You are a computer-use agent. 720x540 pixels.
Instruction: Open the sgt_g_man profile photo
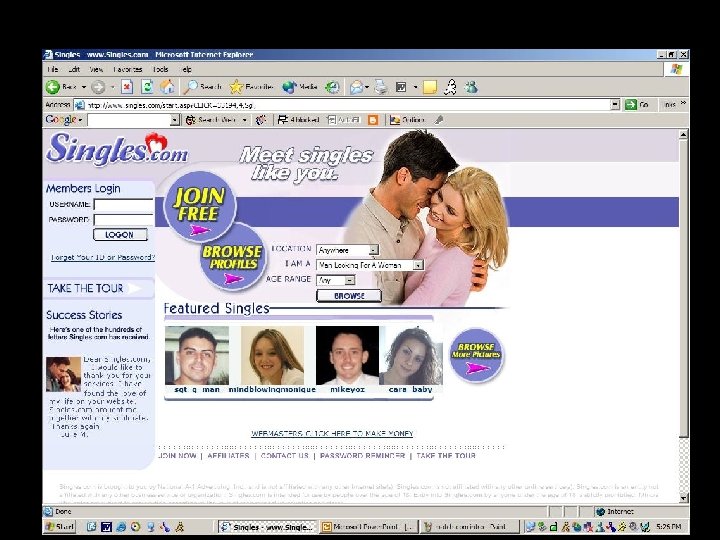pyautogui.click(x=197, y=355)
